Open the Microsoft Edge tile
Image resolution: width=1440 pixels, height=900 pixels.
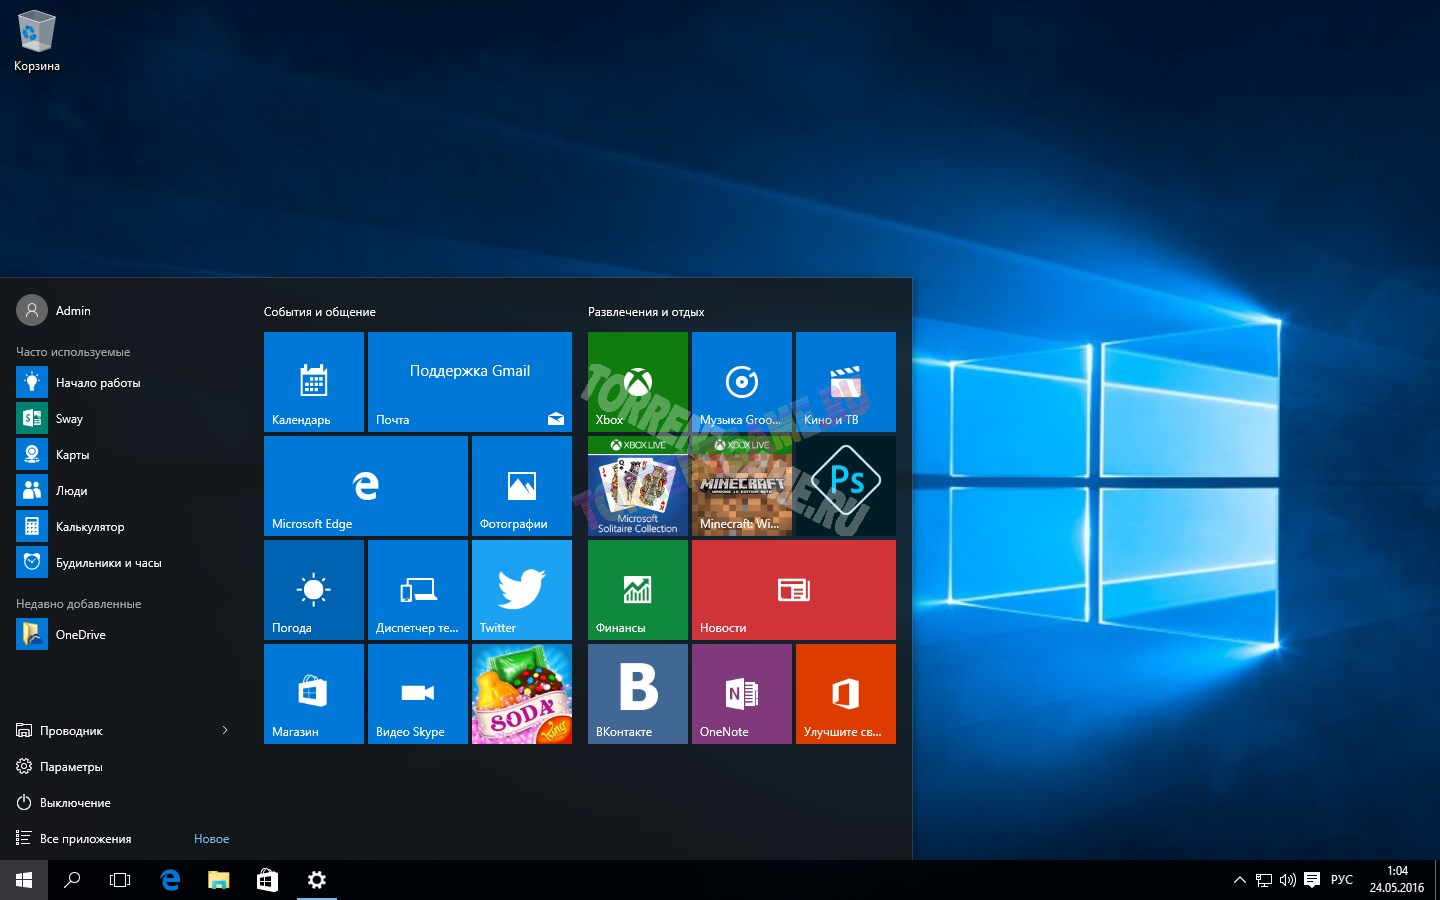[365, 486]
